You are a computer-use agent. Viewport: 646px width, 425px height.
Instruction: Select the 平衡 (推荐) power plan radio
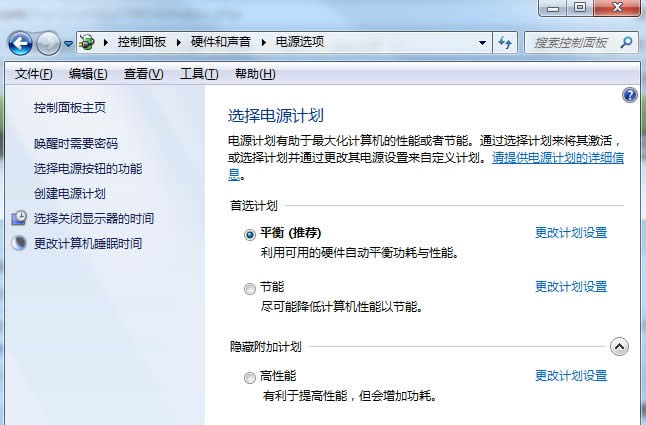pos(250,235)
